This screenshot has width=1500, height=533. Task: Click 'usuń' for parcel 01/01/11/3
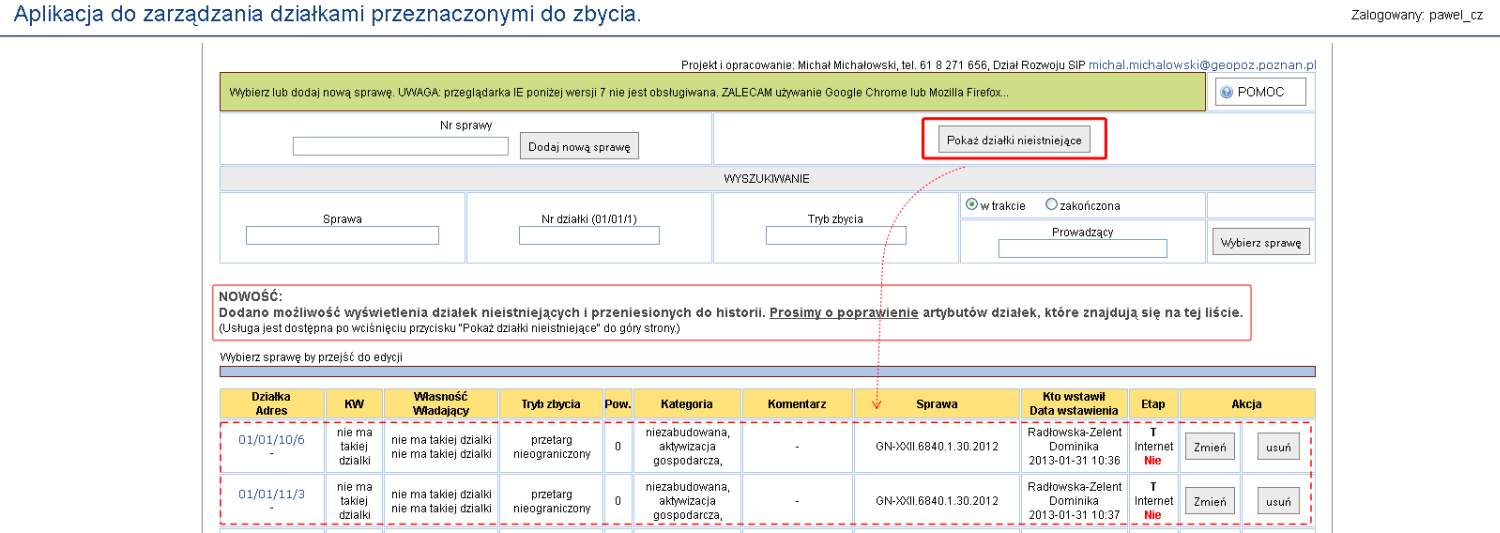pyautogui.click(x=1278, y=501)
